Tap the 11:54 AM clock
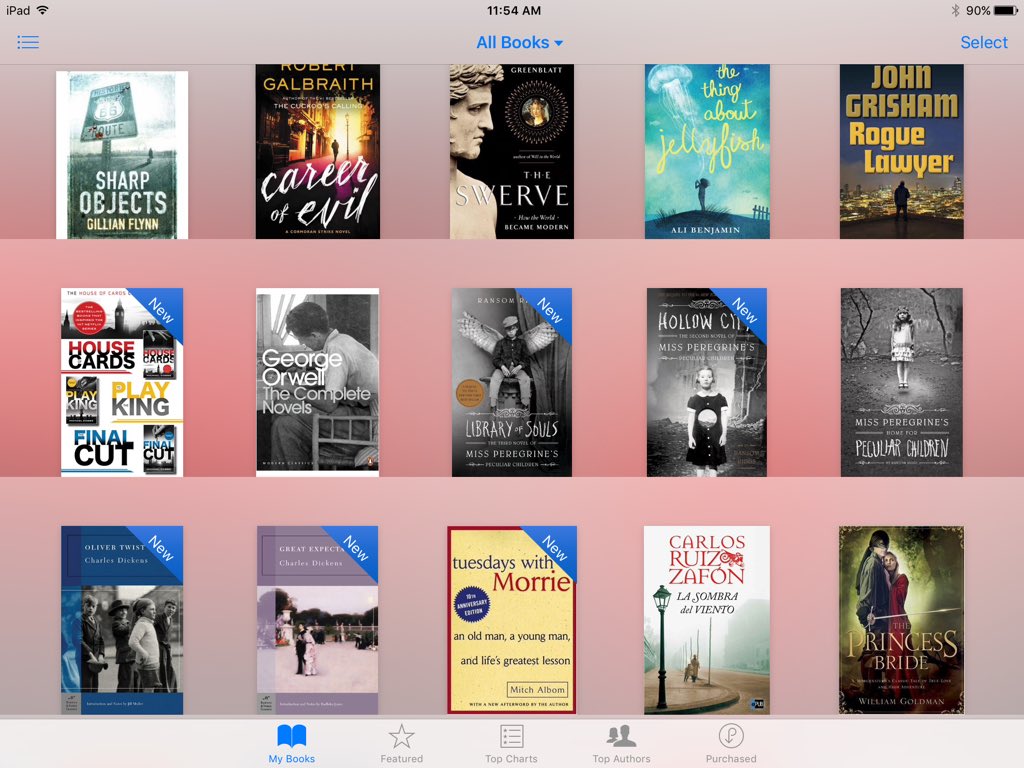 [514, 10]
